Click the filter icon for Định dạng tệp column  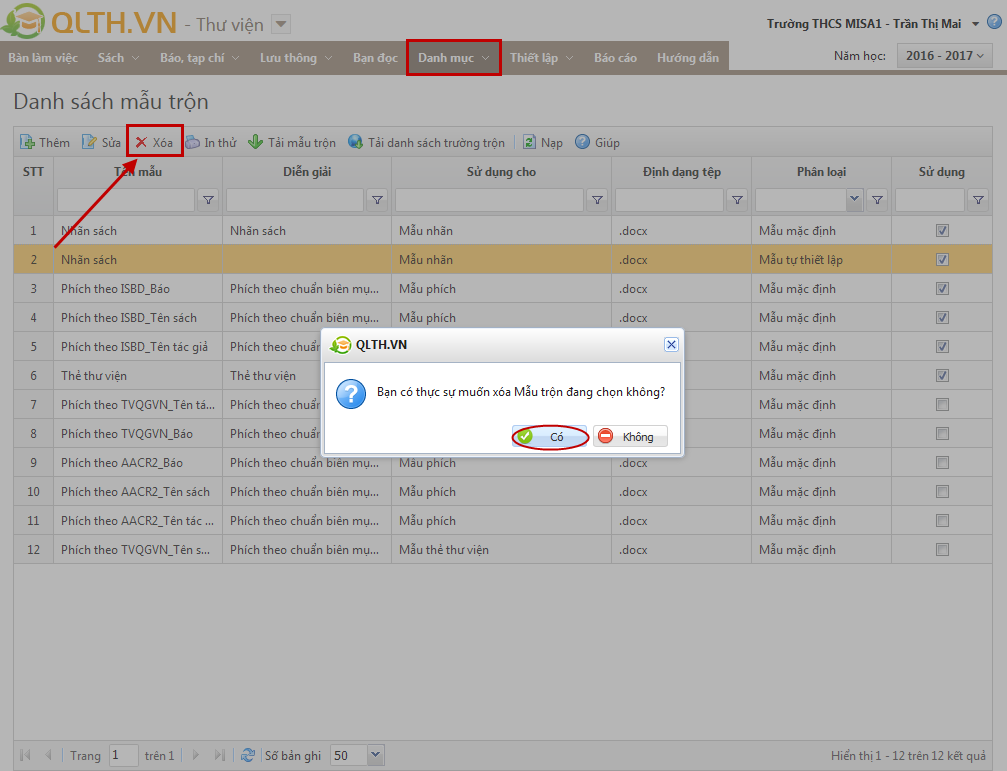pyautogui.click(x=737, y=200)
